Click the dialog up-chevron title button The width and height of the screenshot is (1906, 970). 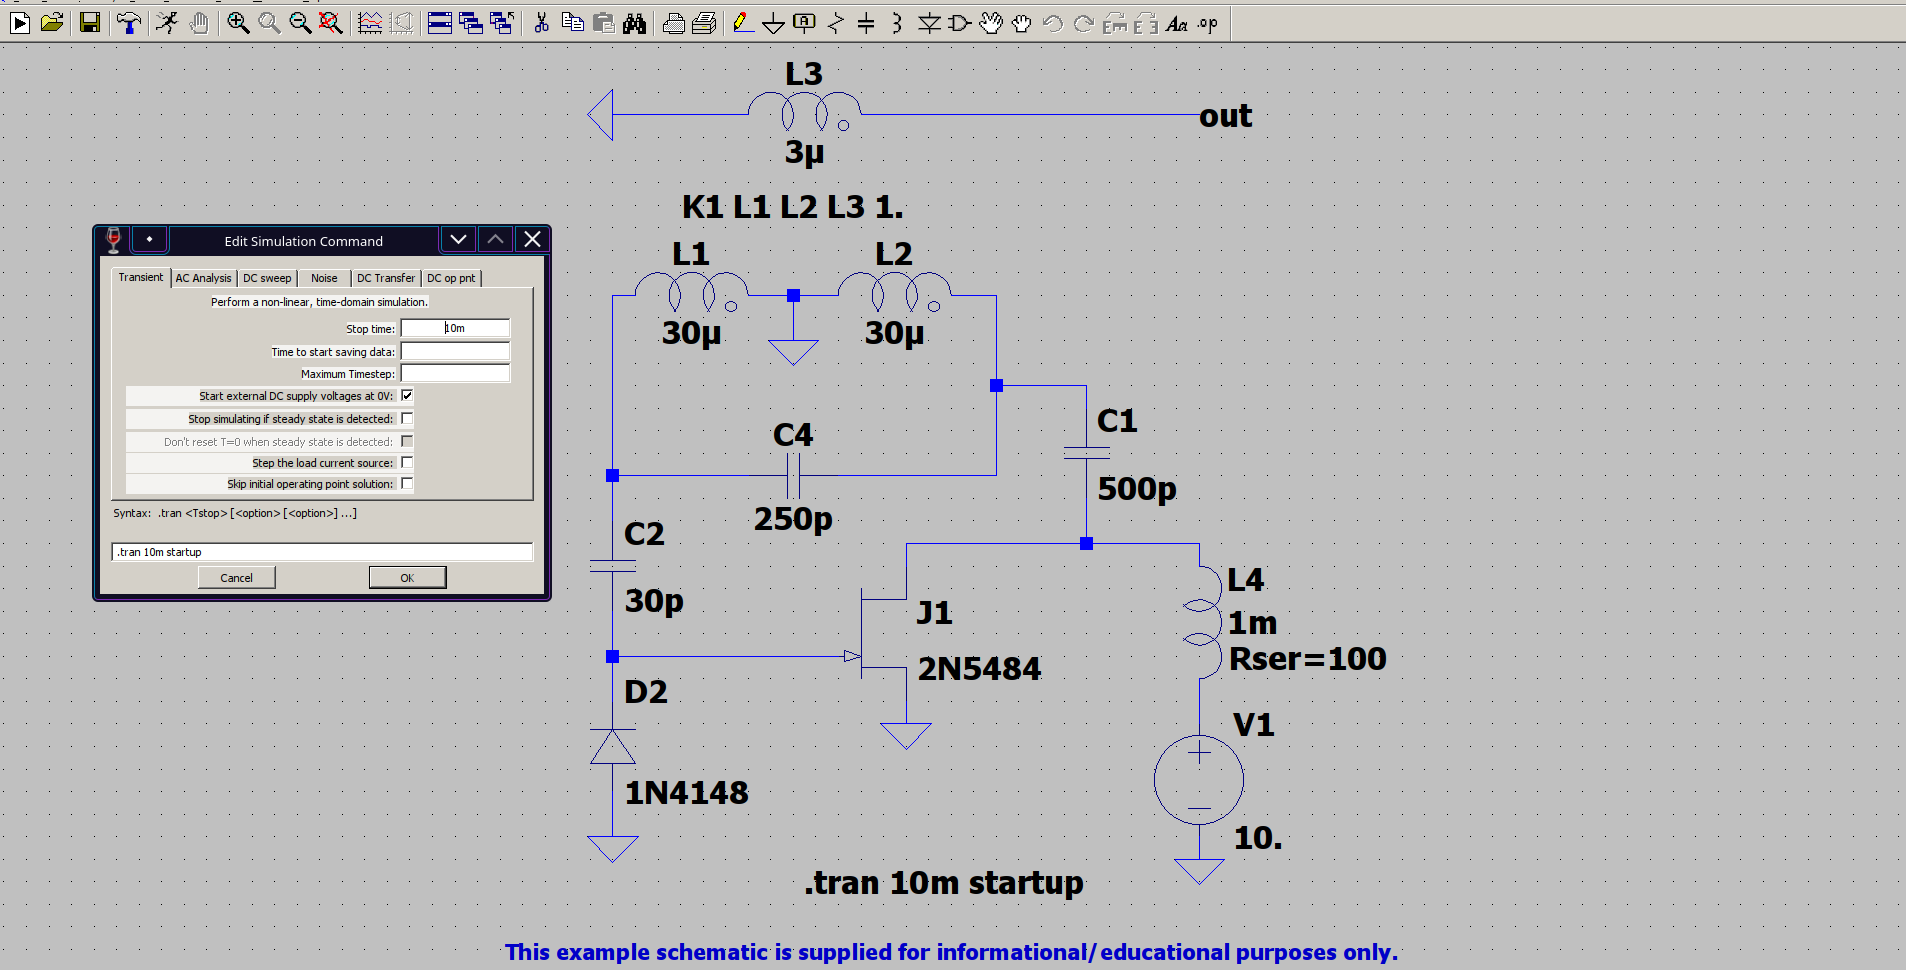pos(495,240)
